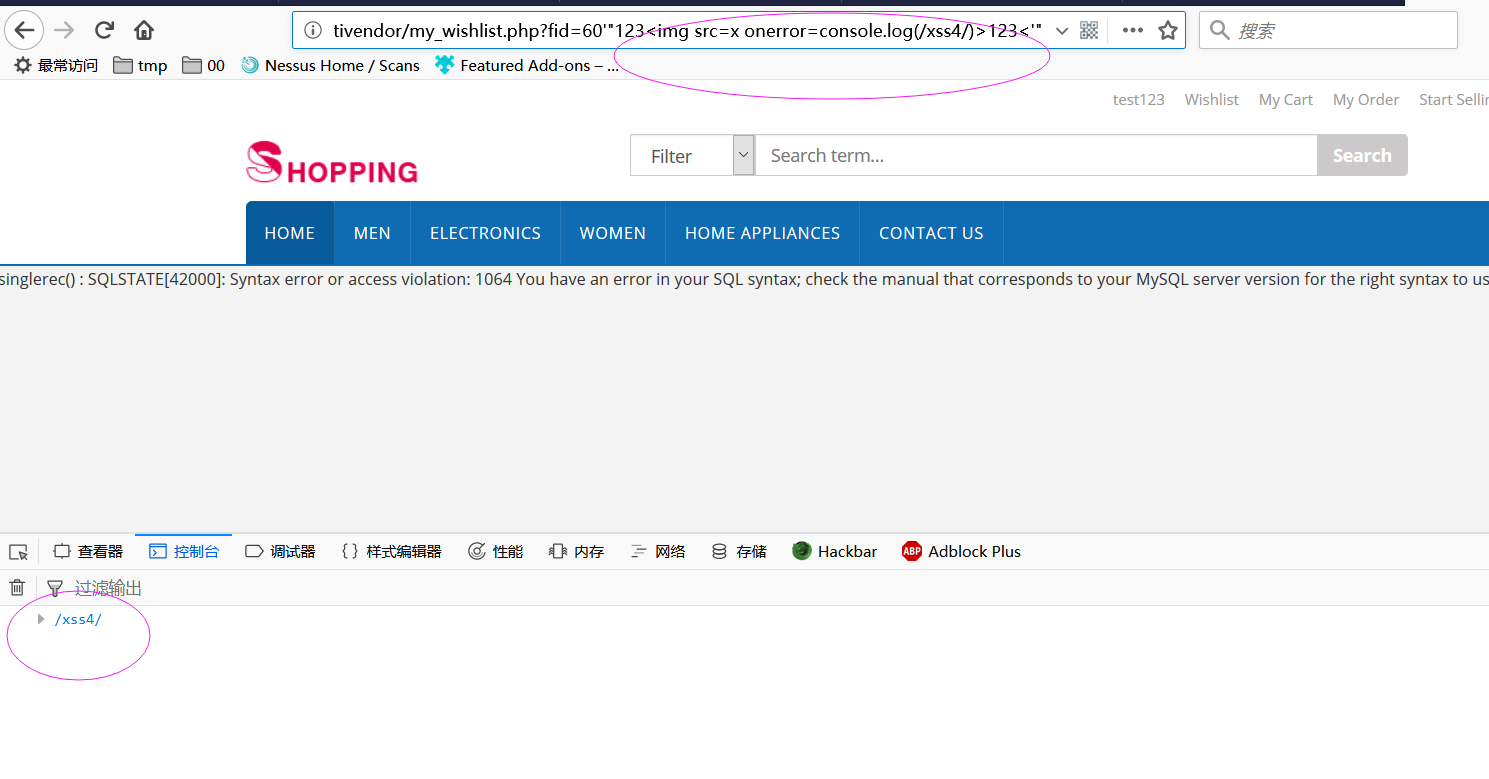Switch to the 查看器 inspector tab
This screenshot has width=1489, height=779.
pos(88,552)
